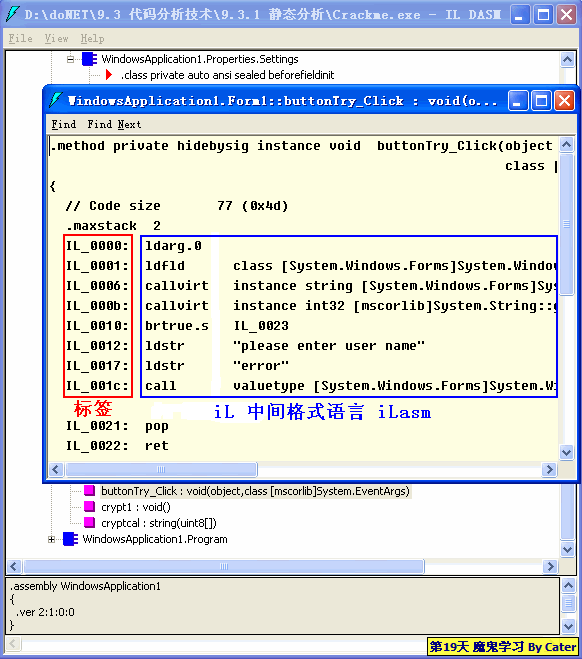Click the ret instruction on IL_0022
Viewport: 582px width, 659px height.
[x=157, y=446]
